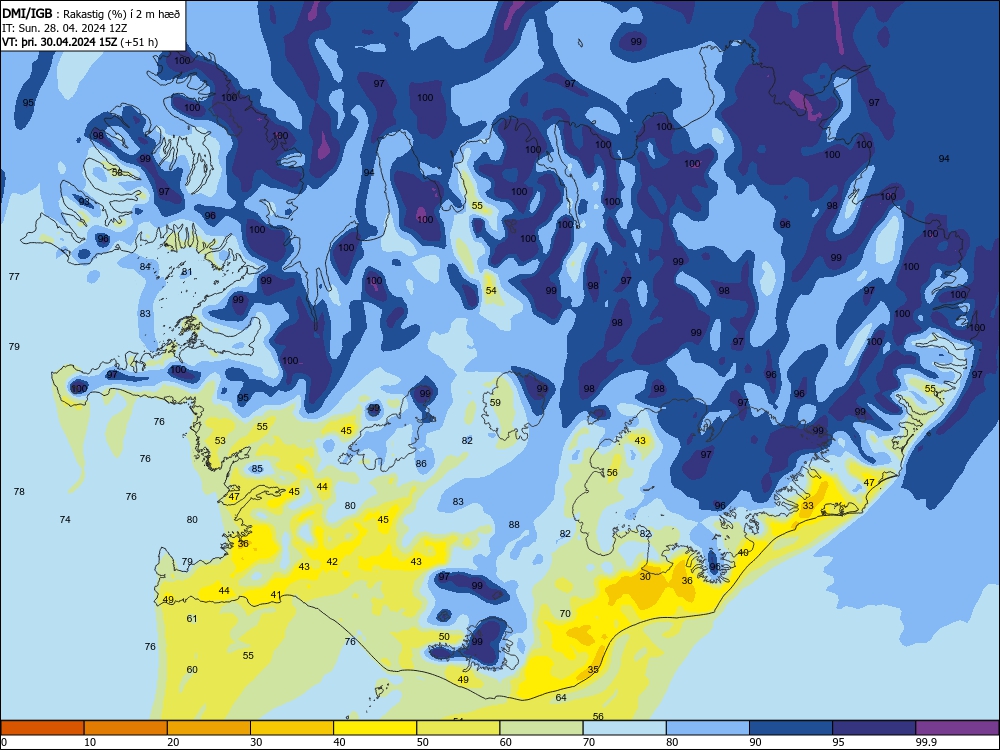Click the valid time line 'VT: þri. 30.04.2024 15Z'
Image resolution: width=1000 pixels, height=750 pixels.
61,42
